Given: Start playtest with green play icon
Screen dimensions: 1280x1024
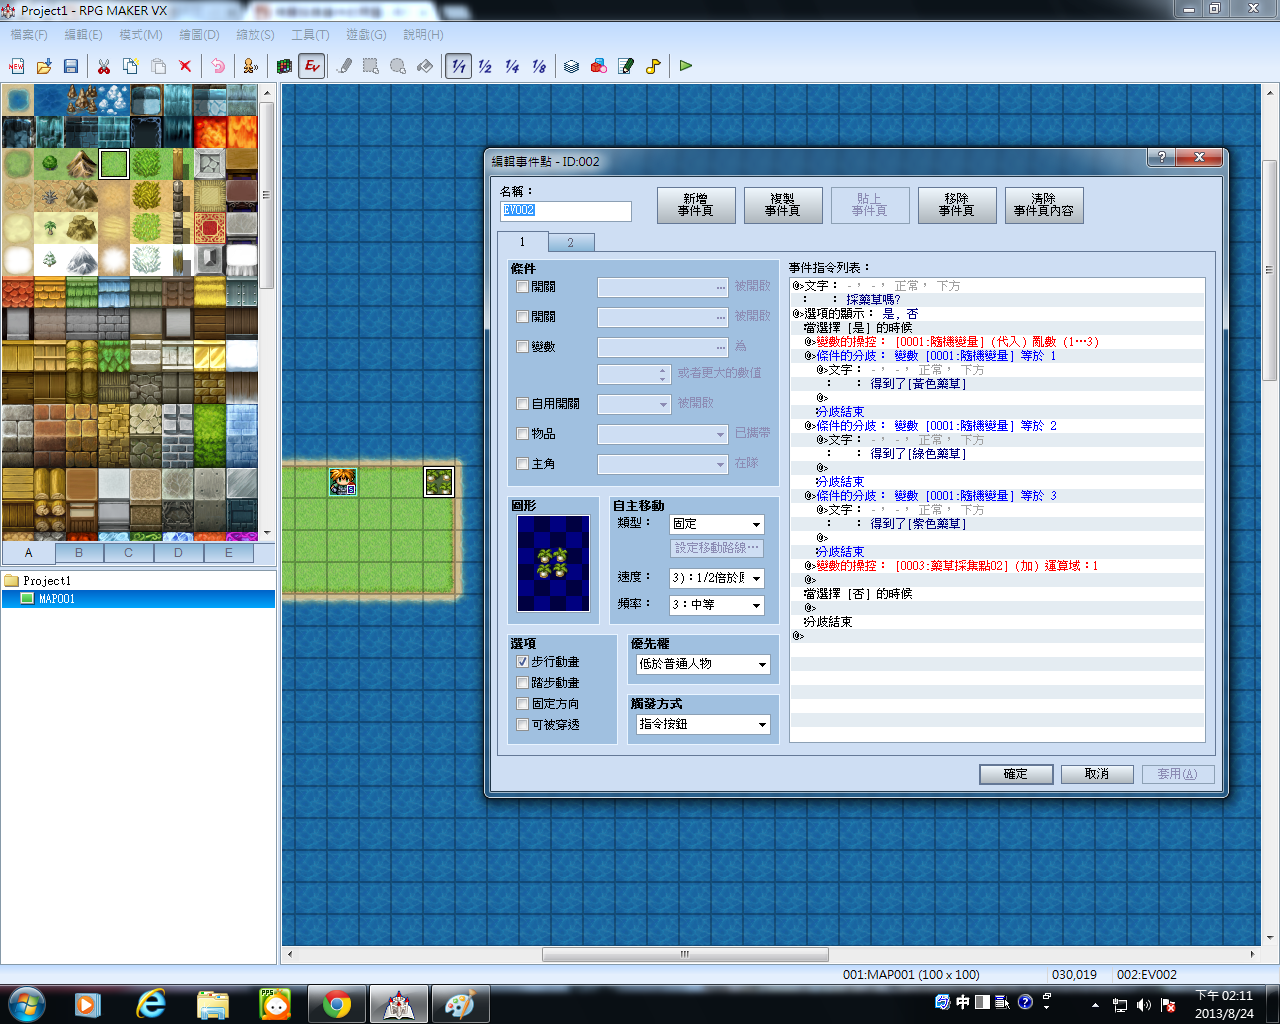Looking at the screenshot, I should (686, 66).
